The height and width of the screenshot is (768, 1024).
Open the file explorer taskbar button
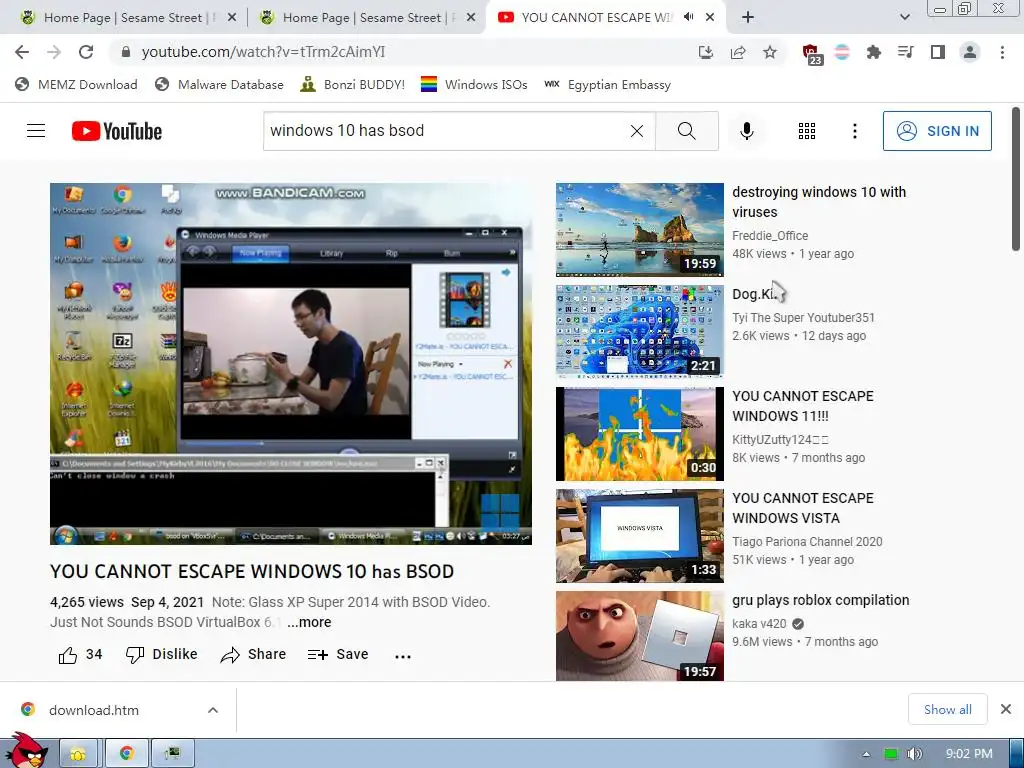pos(78,754)
